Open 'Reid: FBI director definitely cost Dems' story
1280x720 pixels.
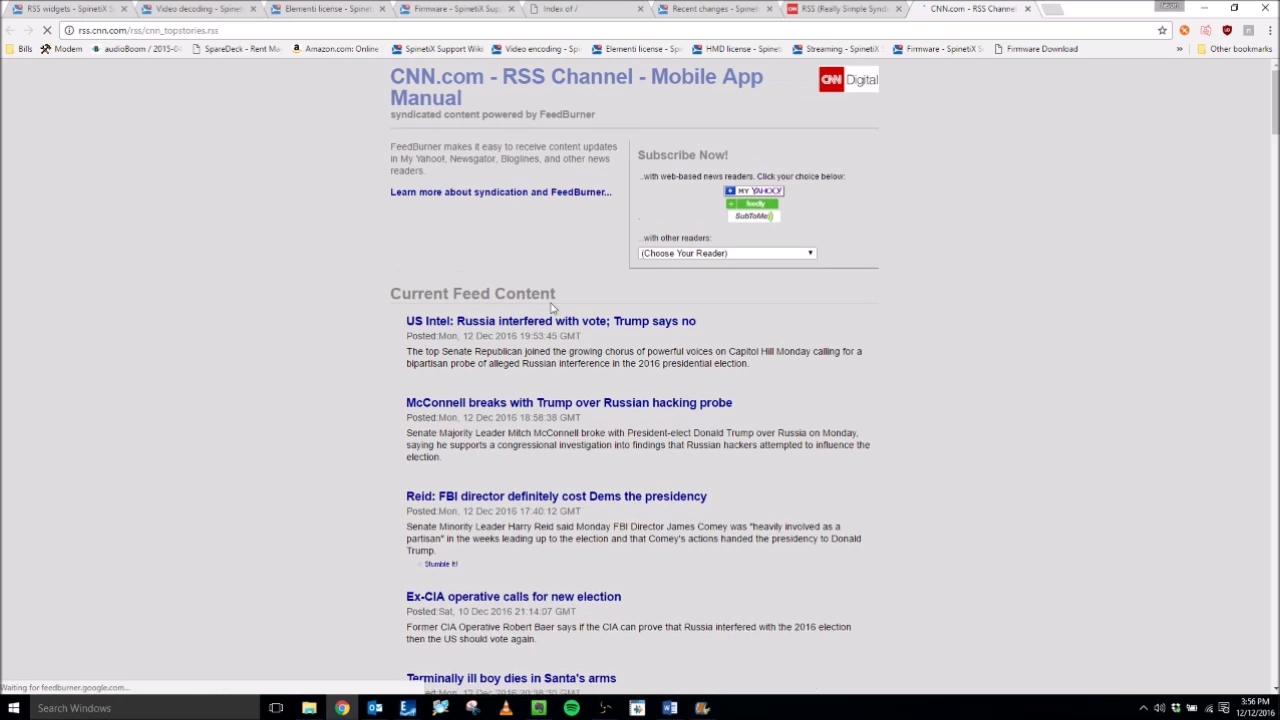tap(556, 496)
